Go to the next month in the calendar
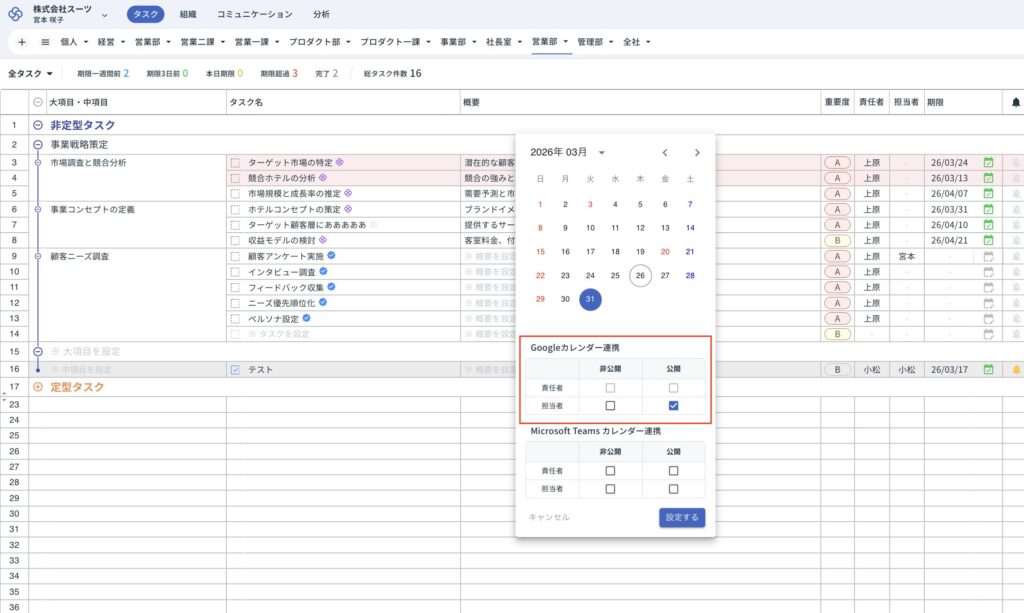Image resolution: width=1024 pixels, height=613 pixels. coord(697,153)
